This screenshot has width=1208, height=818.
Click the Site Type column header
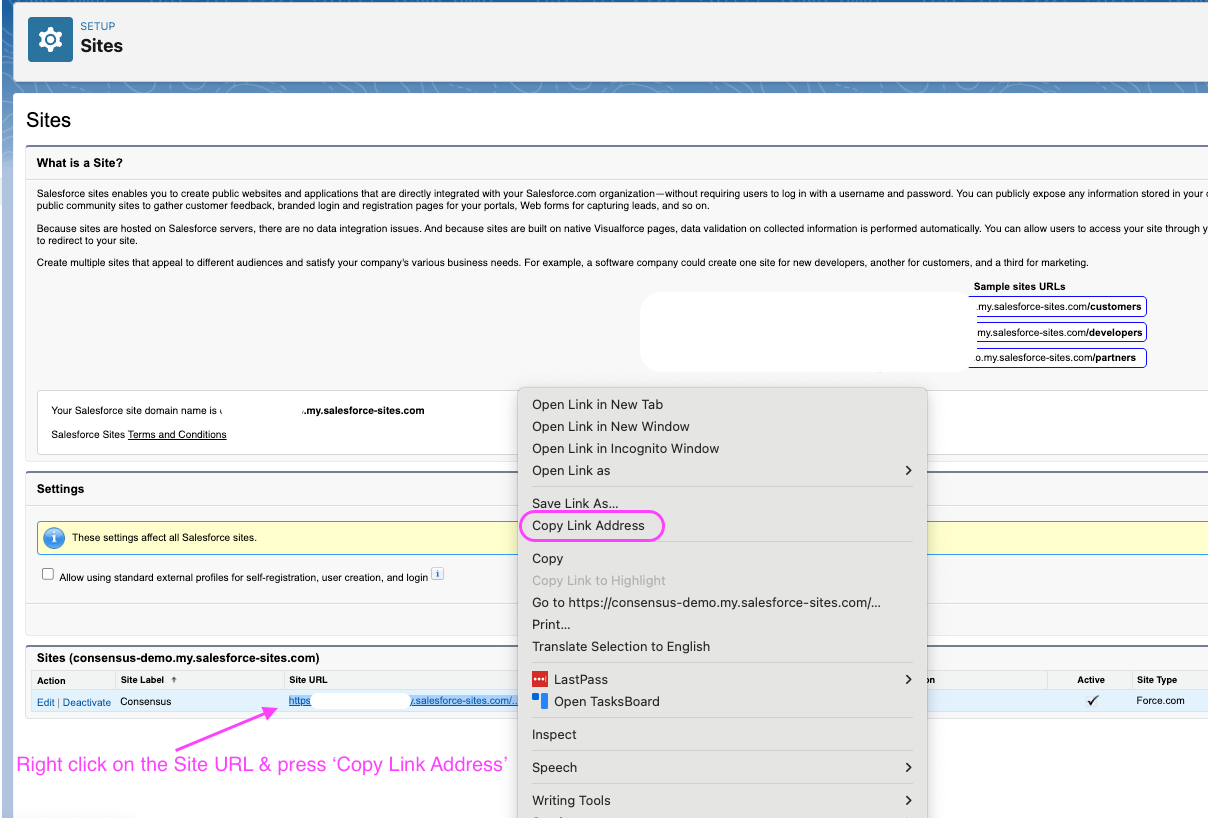[1157, 680]
